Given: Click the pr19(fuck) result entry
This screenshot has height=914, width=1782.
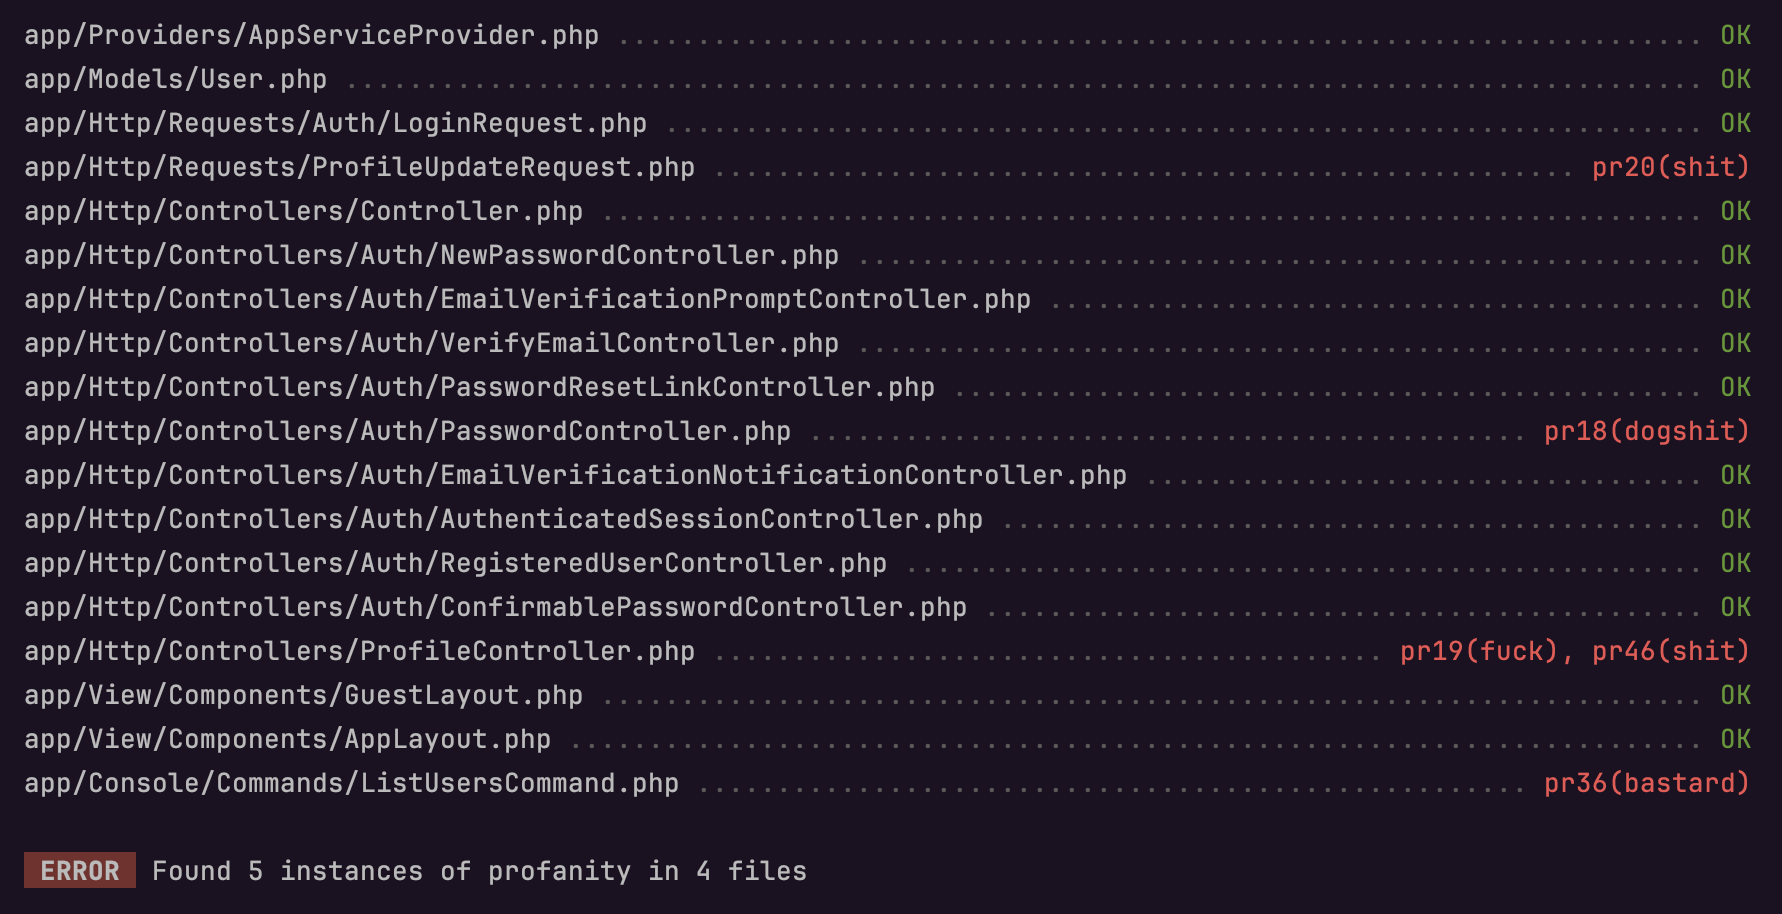Looking at the screenshot, I should click(1478, 651).
